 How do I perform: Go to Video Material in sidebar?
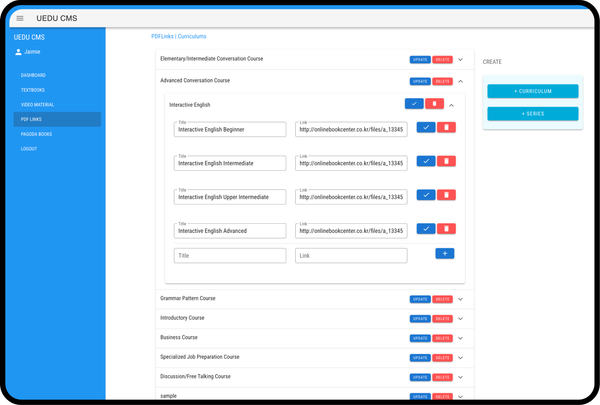(37, 104)
